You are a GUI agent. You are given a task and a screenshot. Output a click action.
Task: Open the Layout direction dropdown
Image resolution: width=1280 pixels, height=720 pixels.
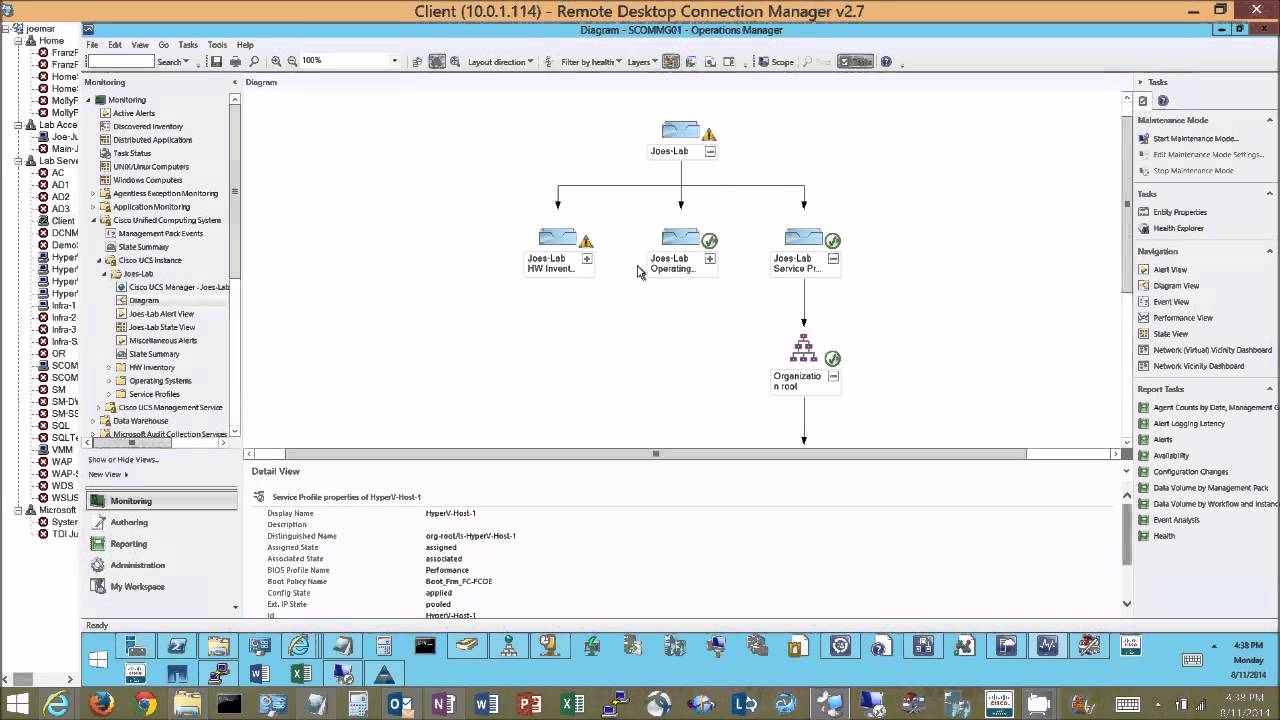500,62
